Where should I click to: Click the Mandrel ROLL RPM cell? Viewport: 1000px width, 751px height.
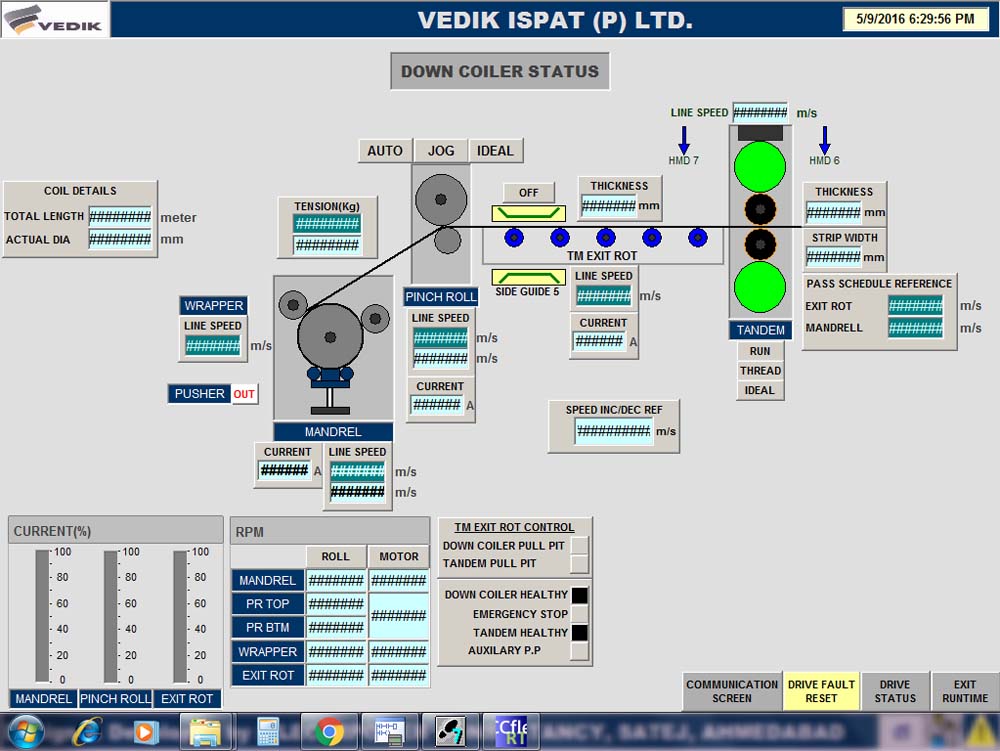[336, 580]
